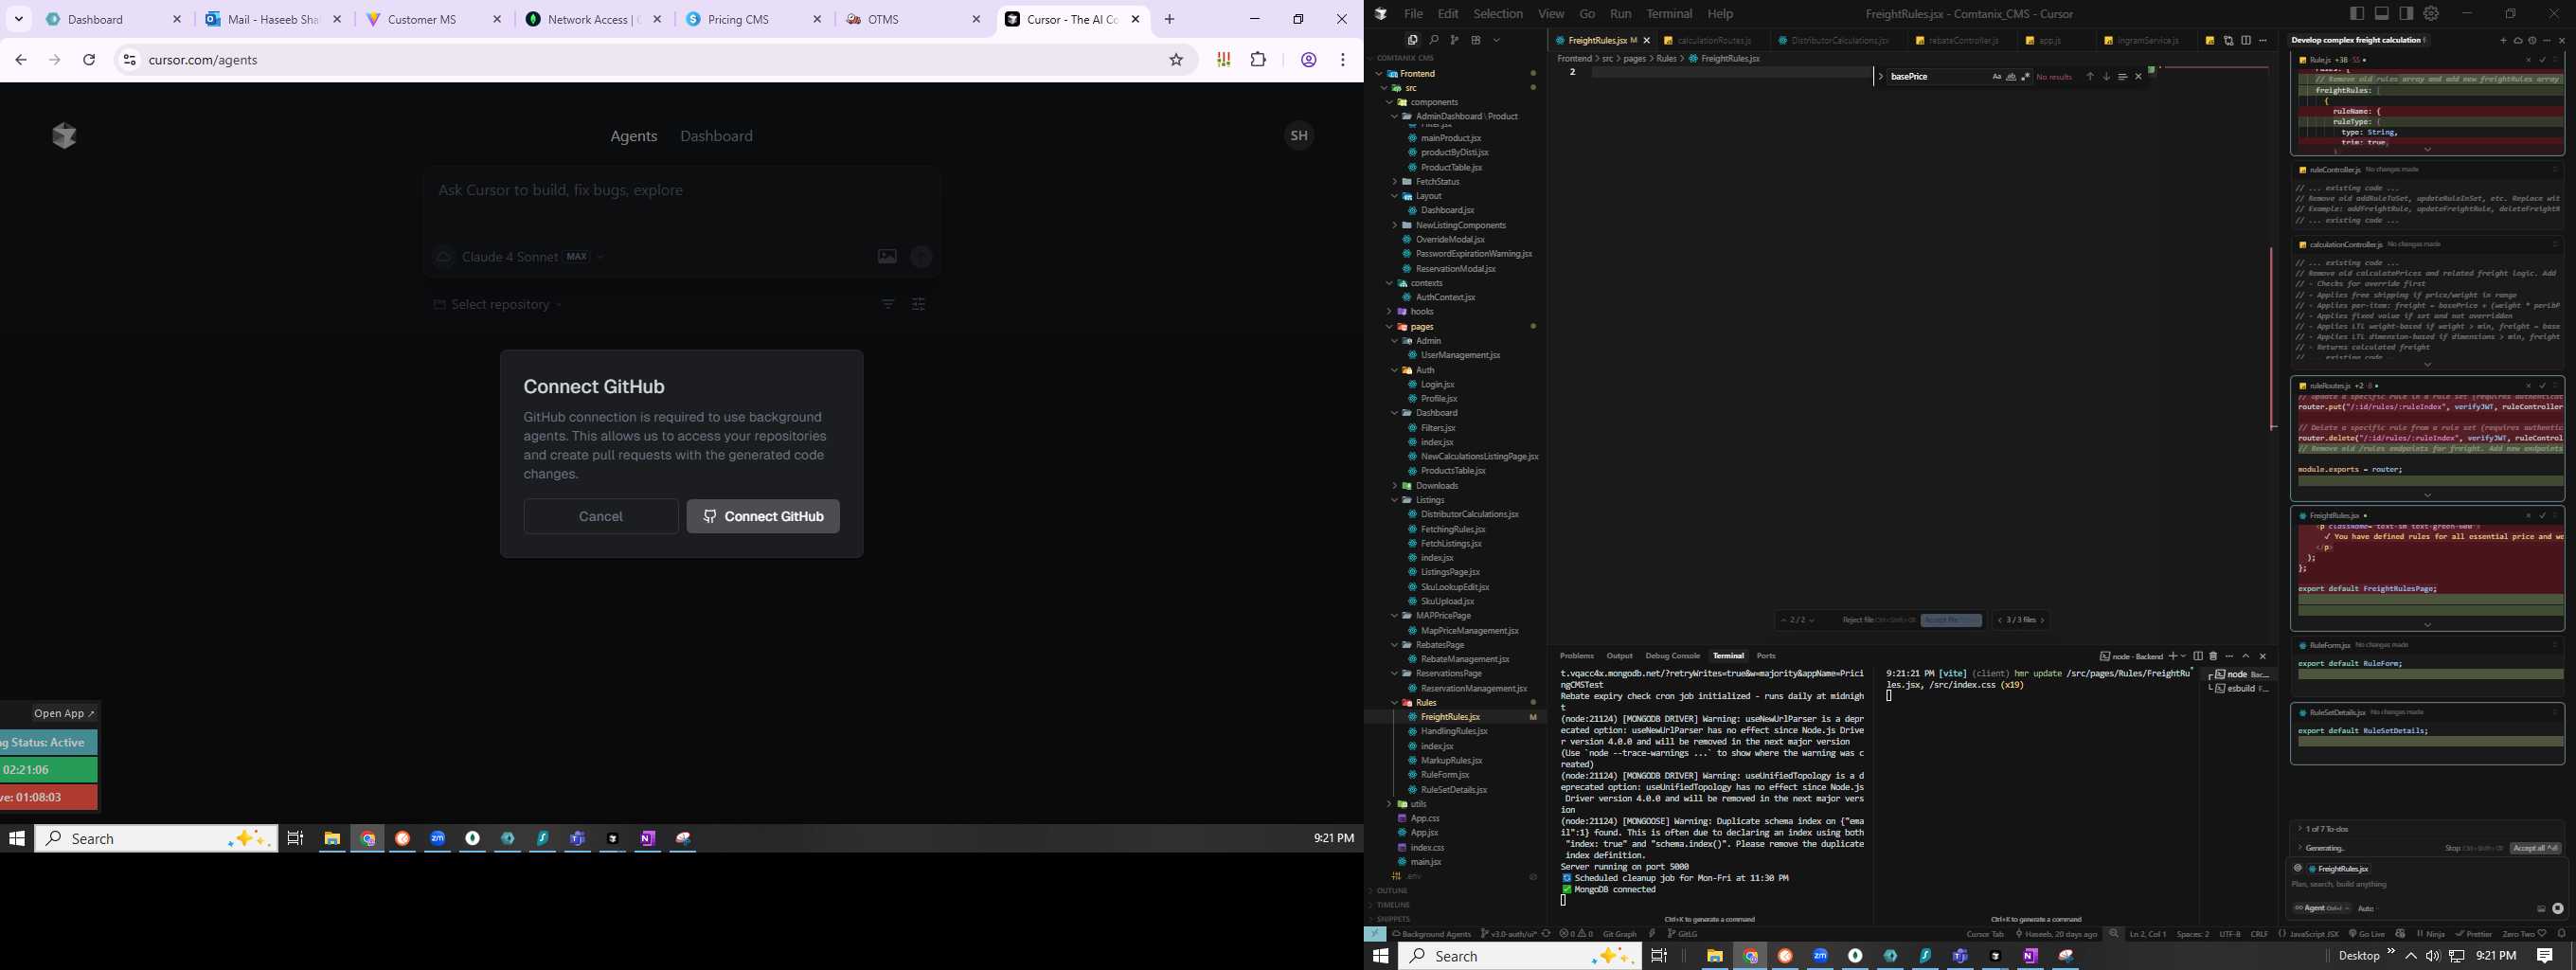Open Chrome Extensions puzzle icon

click(x=1258, y=60)
